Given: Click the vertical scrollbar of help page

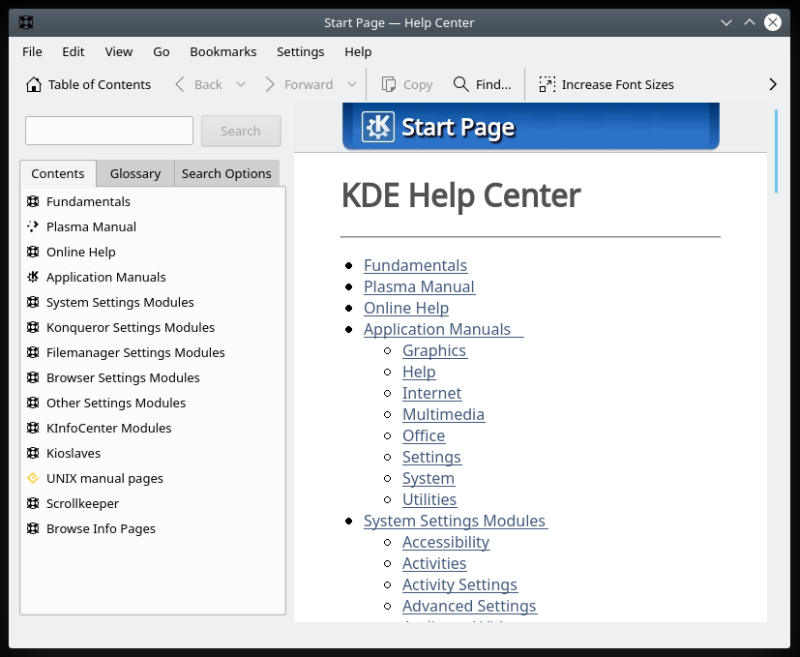Looking at the screenshot, I should (776, 150).
